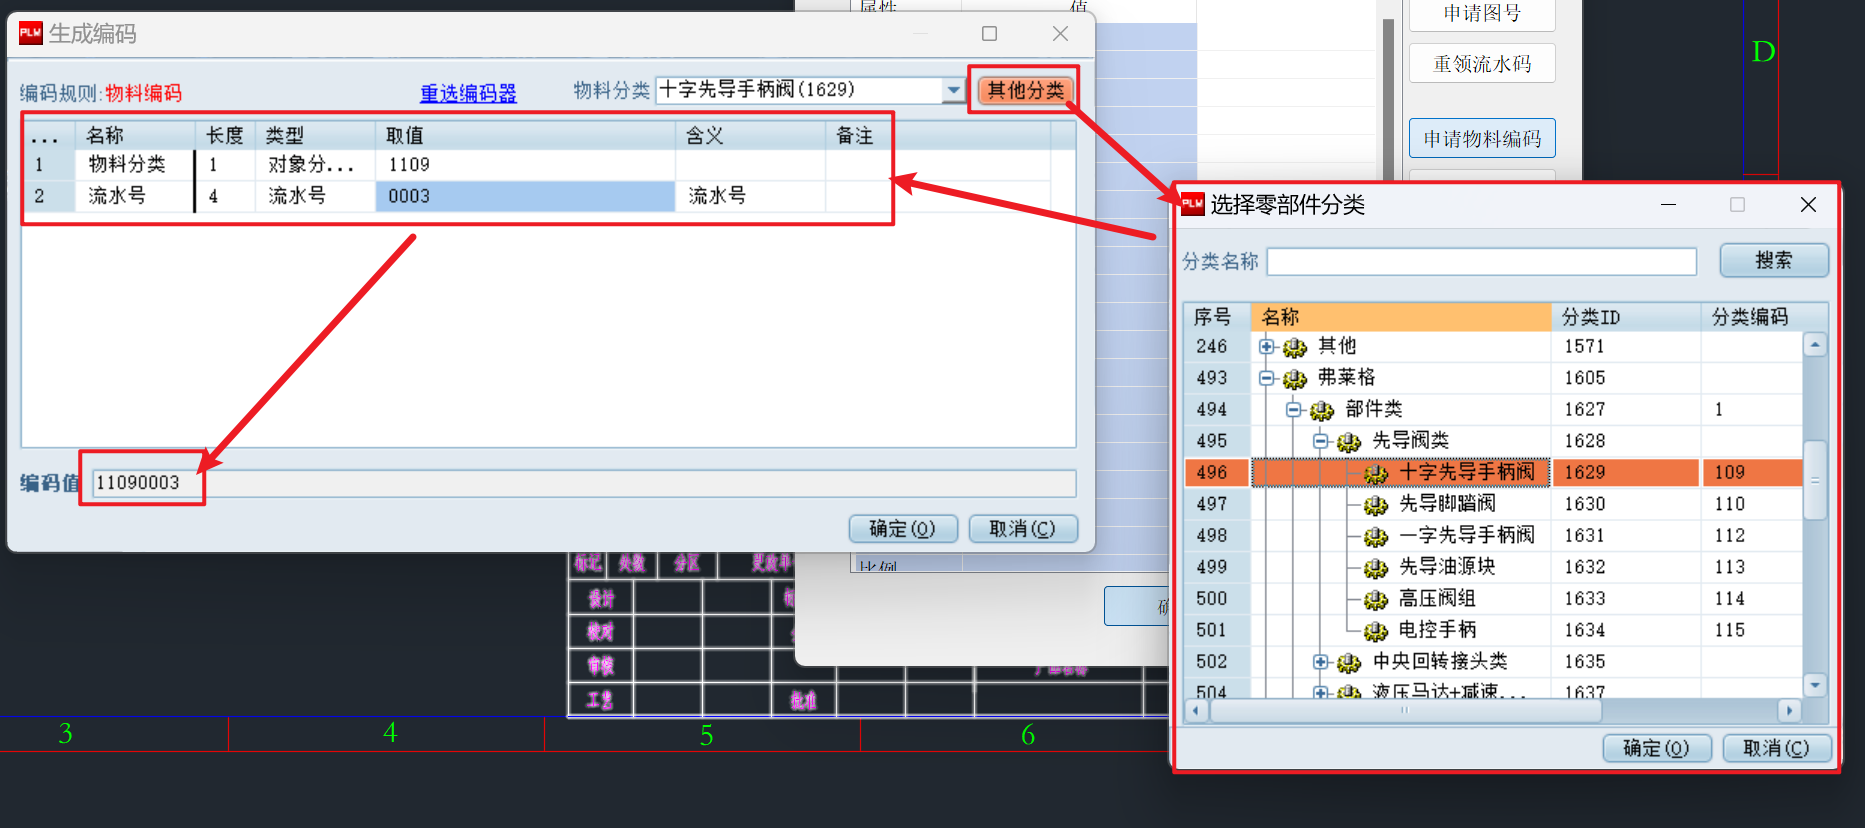Expand the 中央回转接头类 tree node

1321,662
